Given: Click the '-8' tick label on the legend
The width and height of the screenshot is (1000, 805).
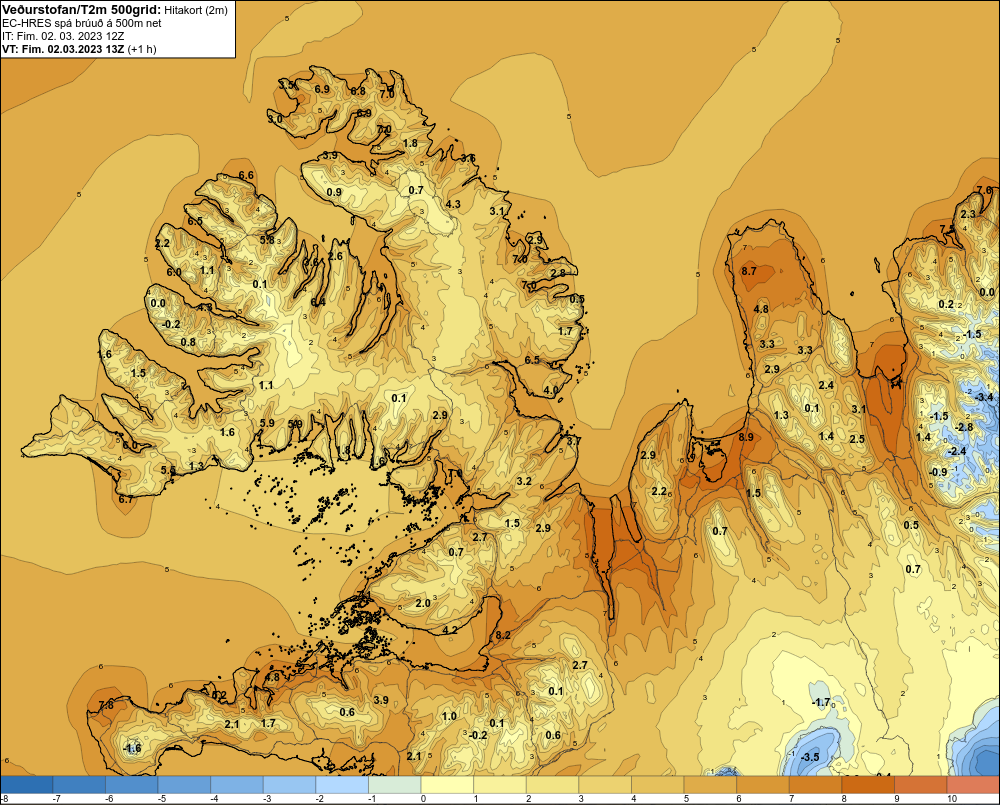Looking at the screenshot, I should click(4, 799).
